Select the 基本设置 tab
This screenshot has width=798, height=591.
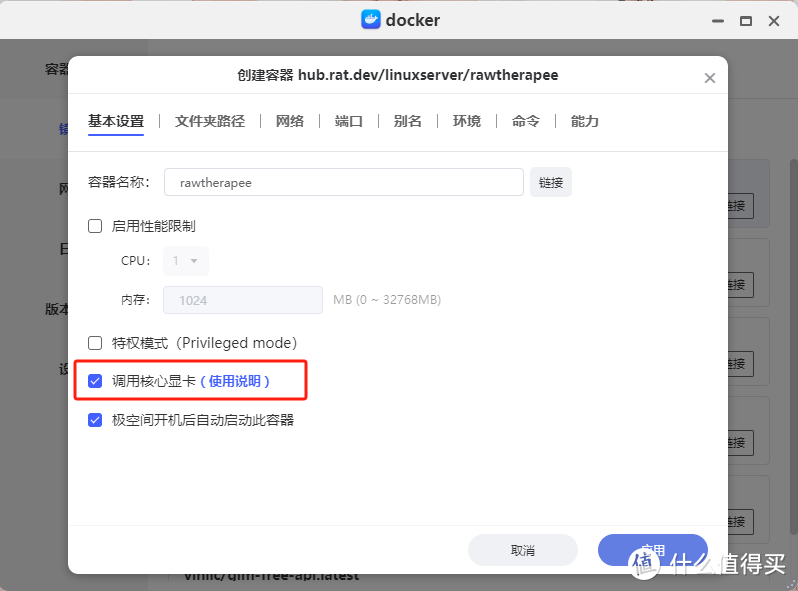116,121
